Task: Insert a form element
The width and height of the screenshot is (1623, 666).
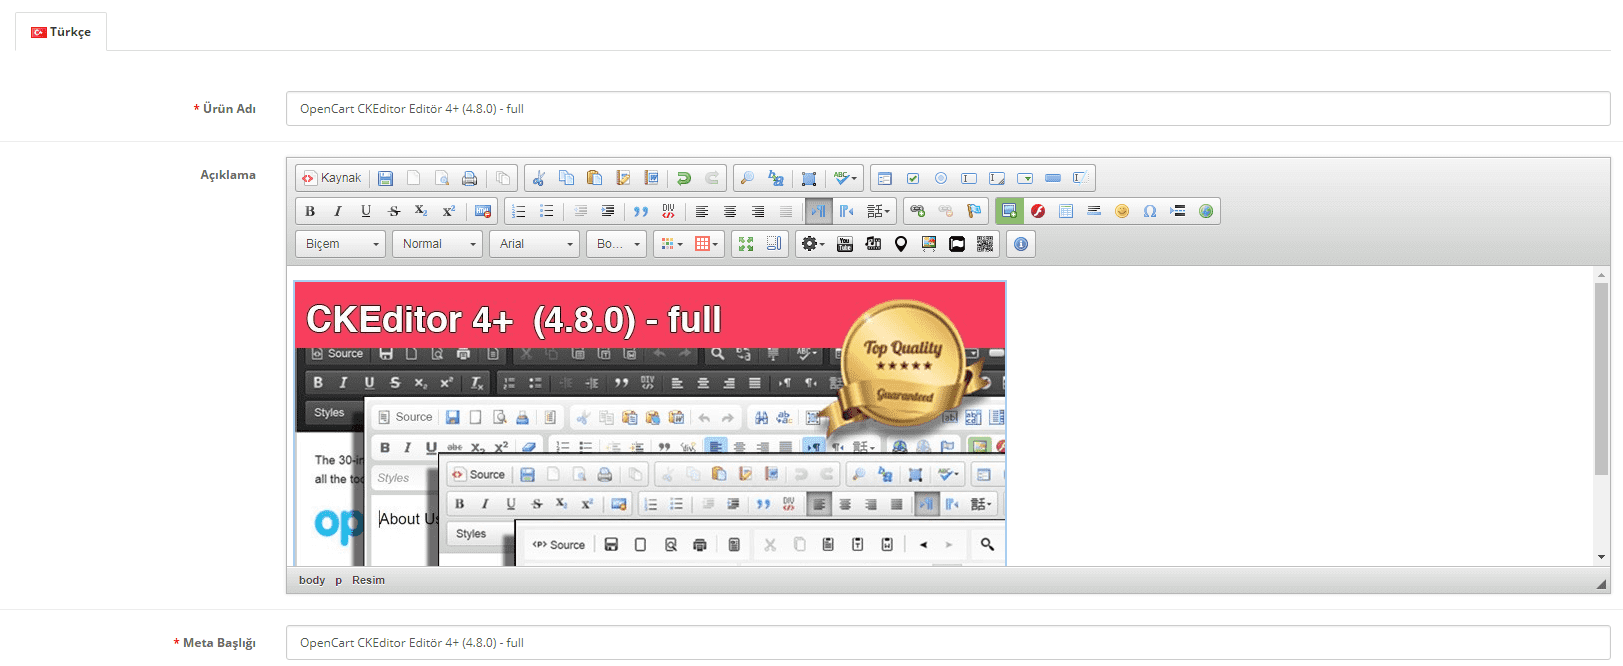Action: click(884, 178)
